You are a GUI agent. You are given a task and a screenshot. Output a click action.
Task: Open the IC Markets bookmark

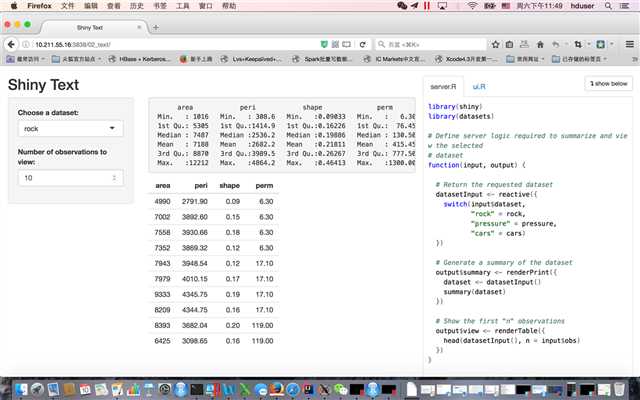coord(394,59)
